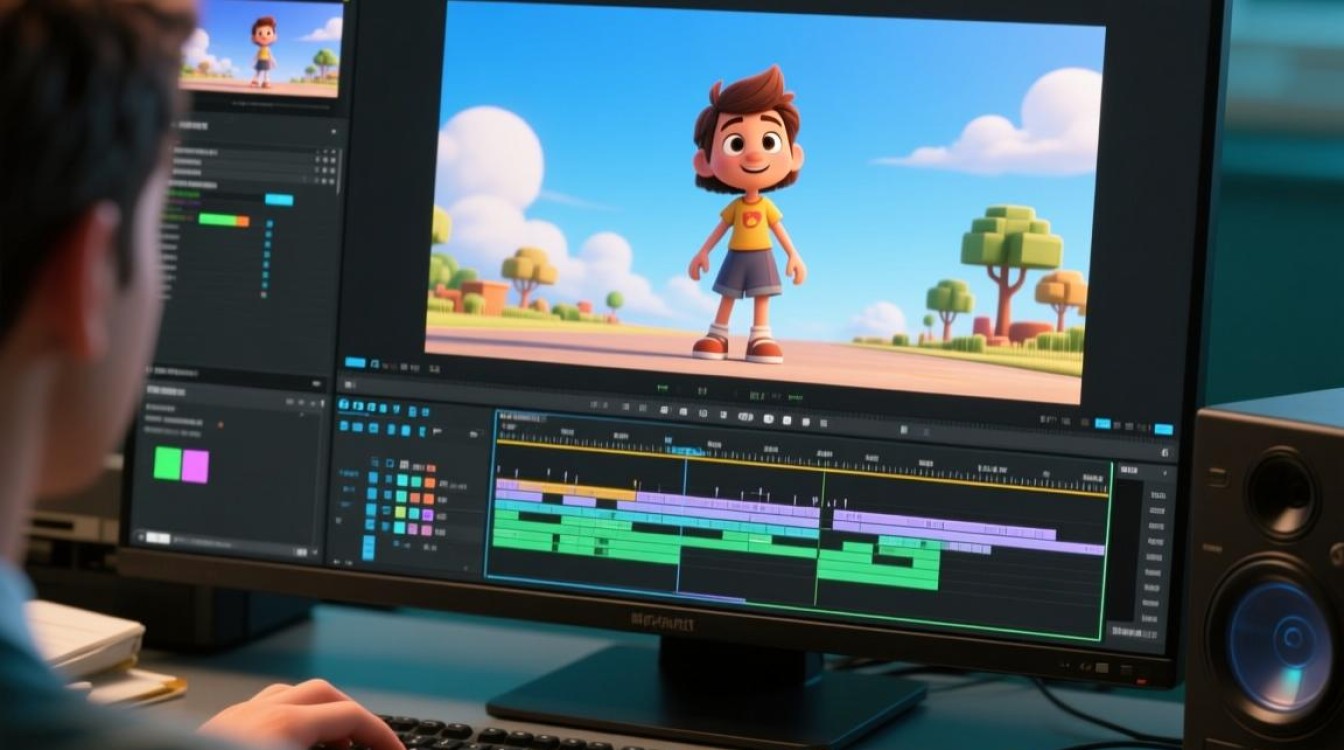Click the blue tab button below the preview's left corner
This screenshot has width=1344, height=750.
(354, 362)
